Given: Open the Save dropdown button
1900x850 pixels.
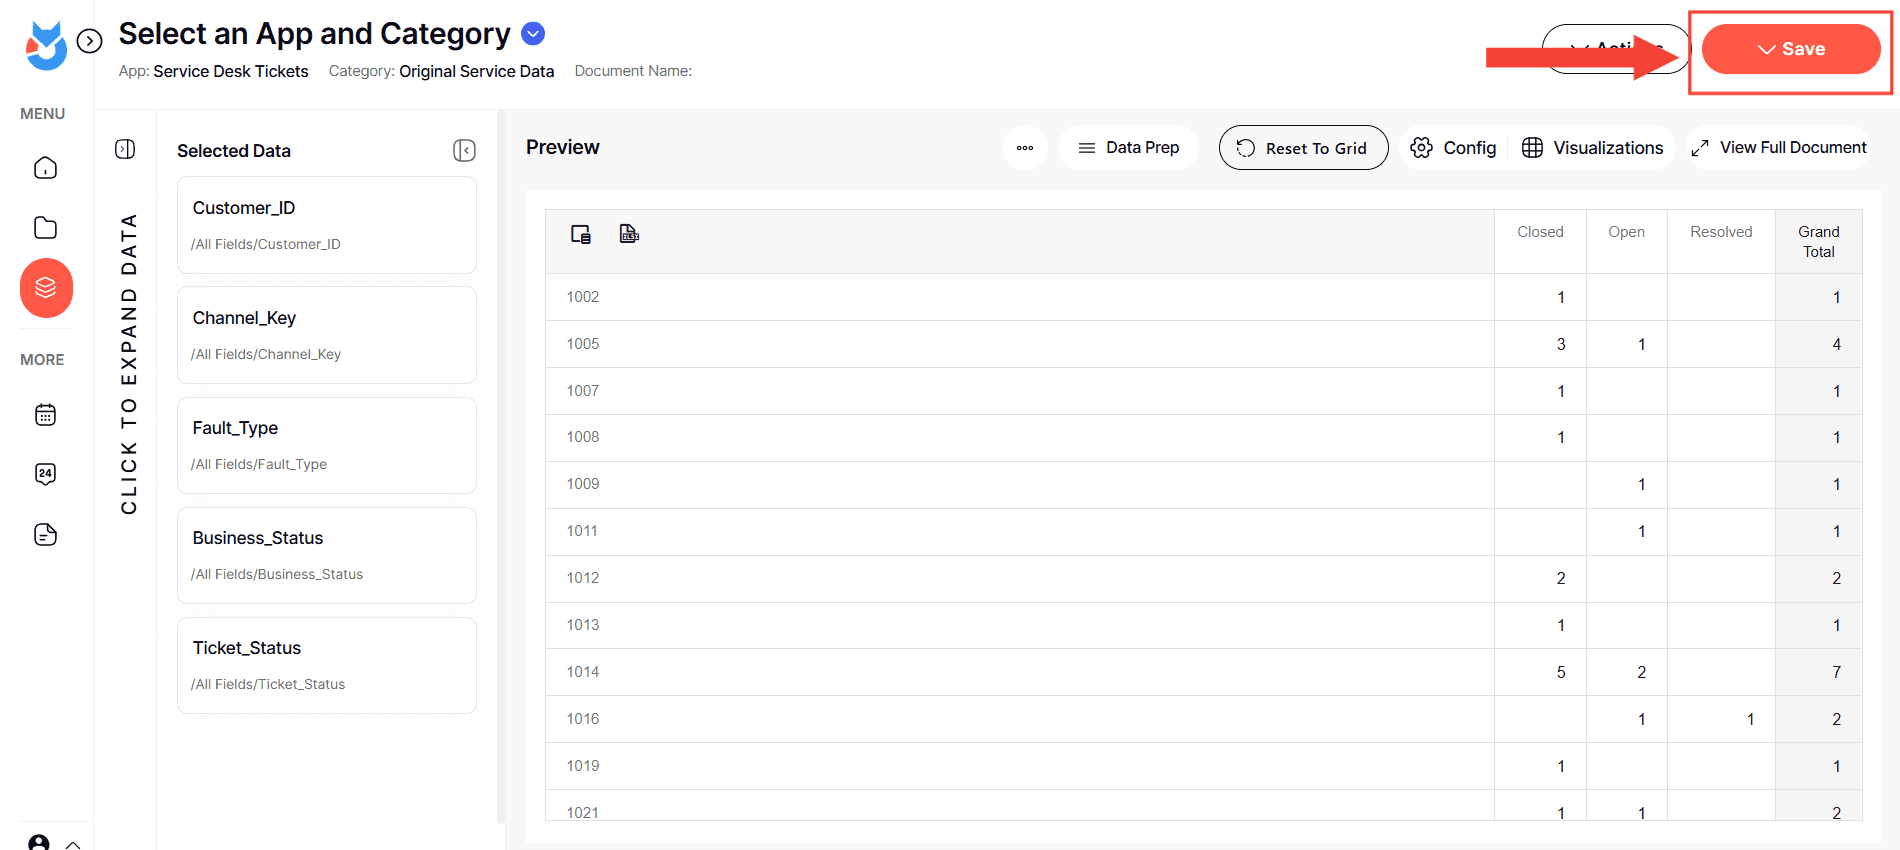Looking at the screenshot, I should (1790, 49).
